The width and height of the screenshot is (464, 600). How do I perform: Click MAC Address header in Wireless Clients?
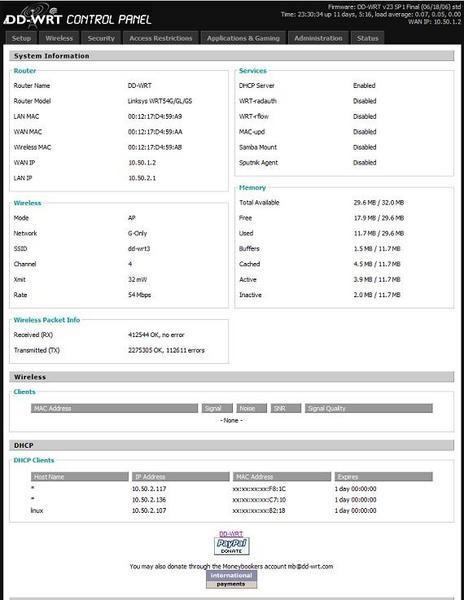coord(114,408)
